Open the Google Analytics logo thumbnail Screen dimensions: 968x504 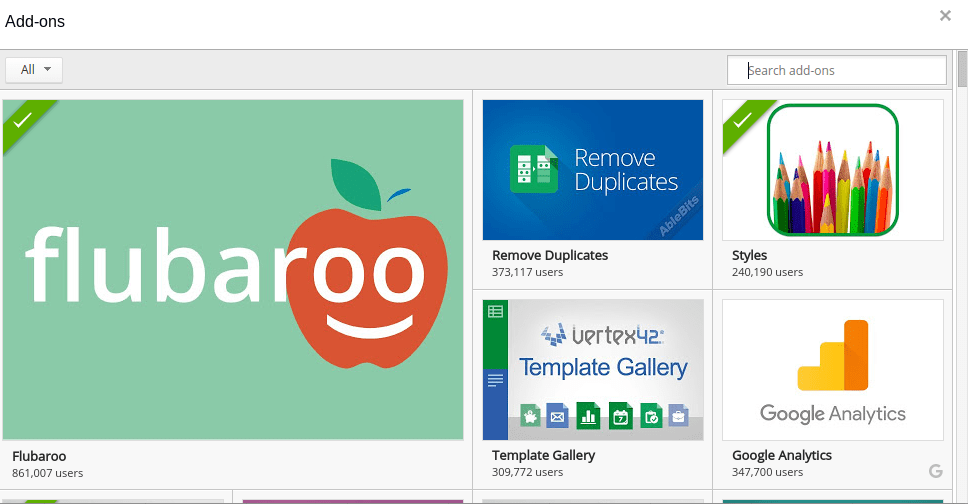coord(833,369)
